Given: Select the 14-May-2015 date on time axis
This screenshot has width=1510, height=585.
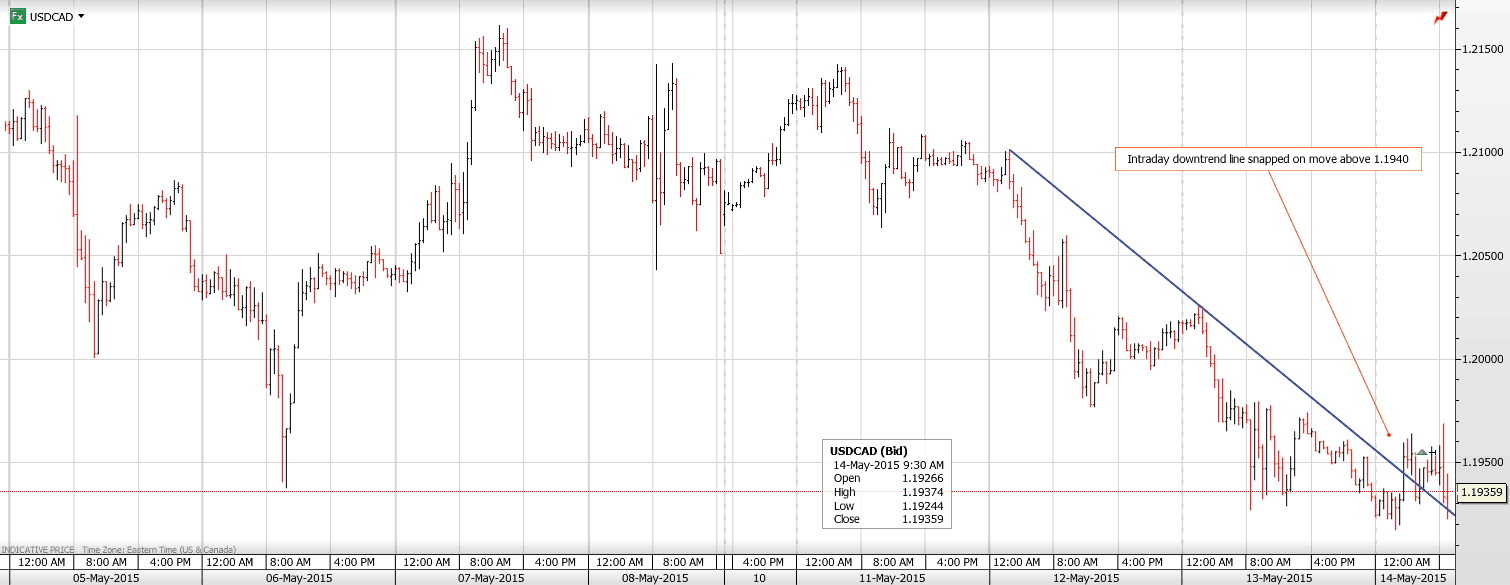Looking at the screenshot, I should [x=1413, y=578].
